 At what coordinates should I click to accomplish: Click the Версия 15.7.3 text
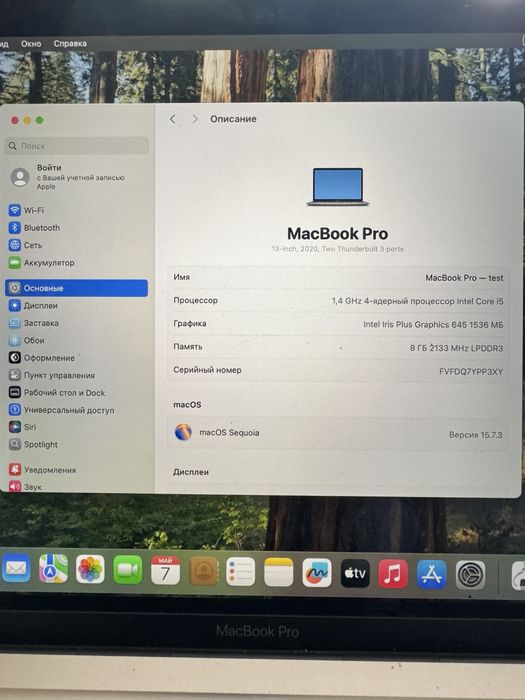coord(475,435)
